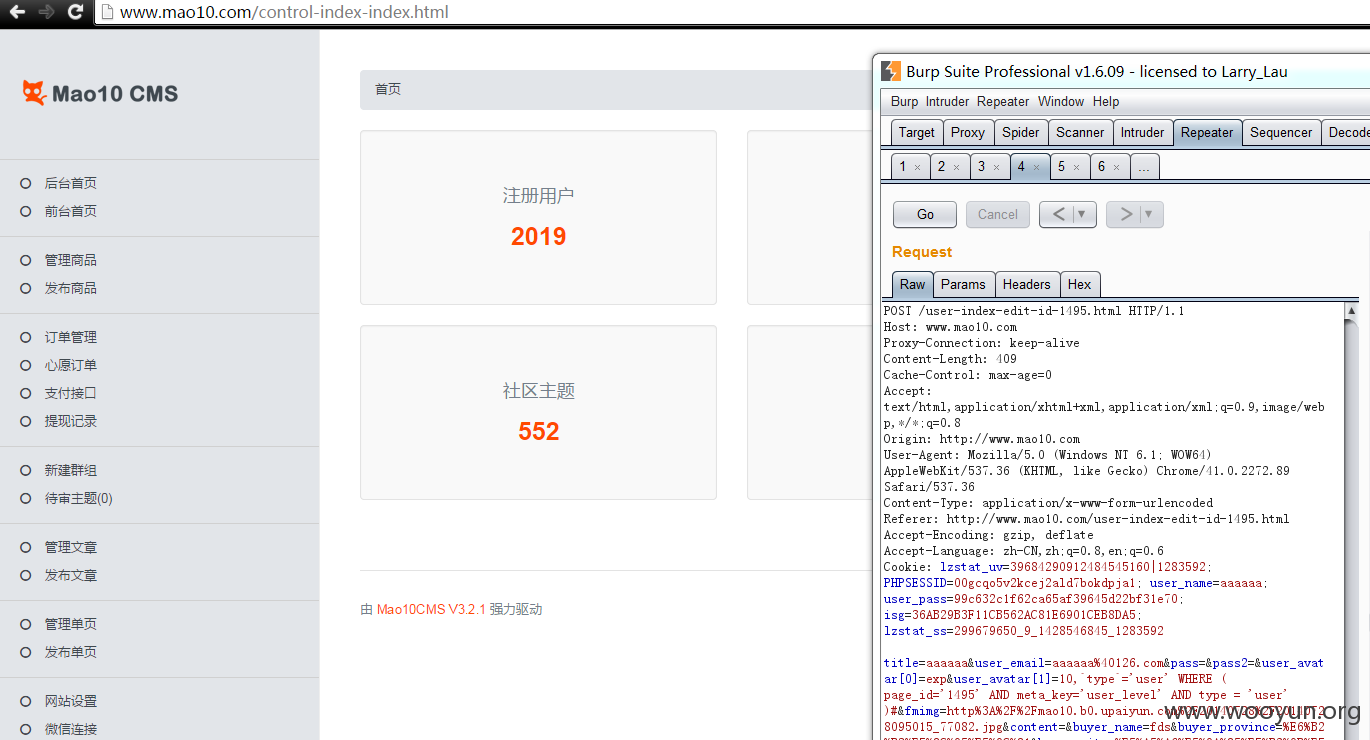Open 前台首页 in the sidebar
Viewport: 1370px width, 740px height.
[x=70, y=211]
